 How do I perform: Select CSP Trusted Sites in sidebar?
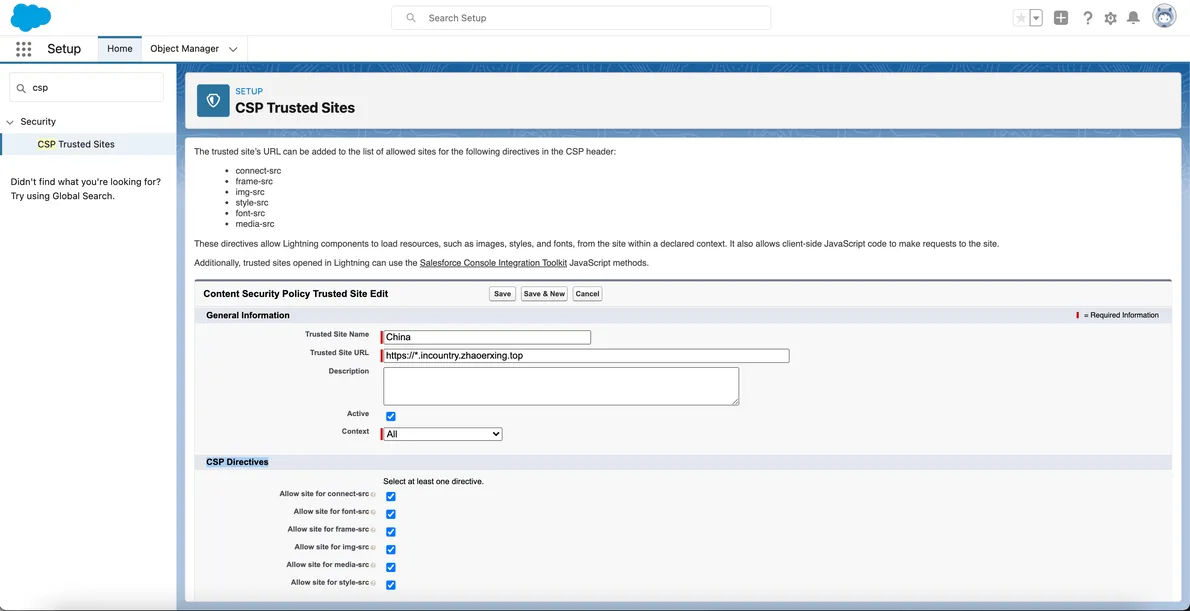[x=76, y=144]
